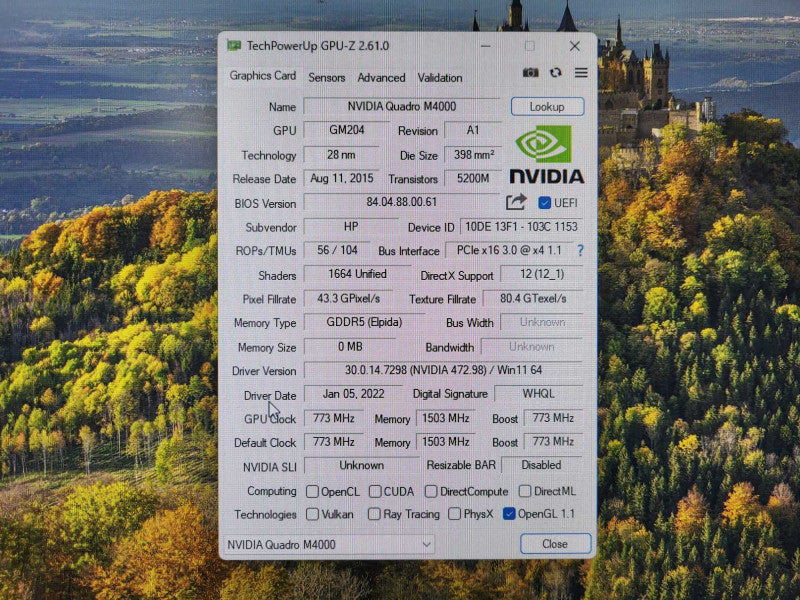
Task: Click the Computing label text
Action: click(271, 491)
